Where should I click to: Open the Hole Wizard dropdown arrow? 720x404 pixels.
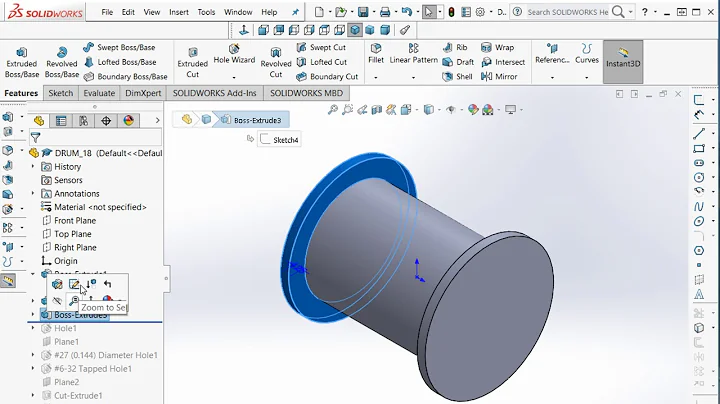[x=234, y=78]
